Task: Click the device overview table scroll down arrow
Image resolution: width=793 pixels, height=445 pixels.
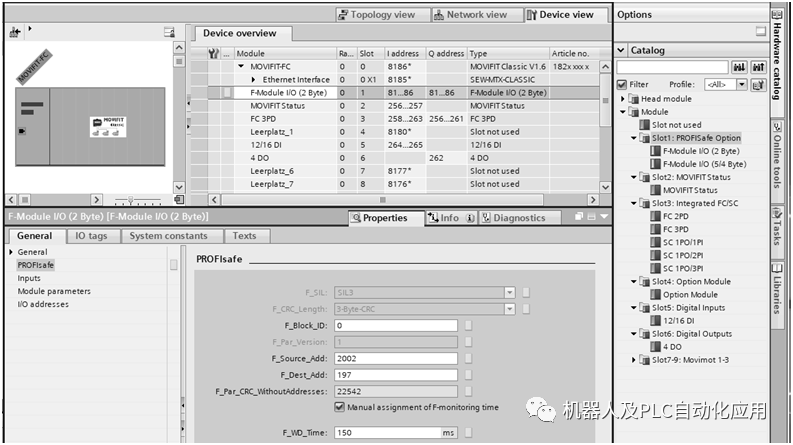Action: [605, 187]
